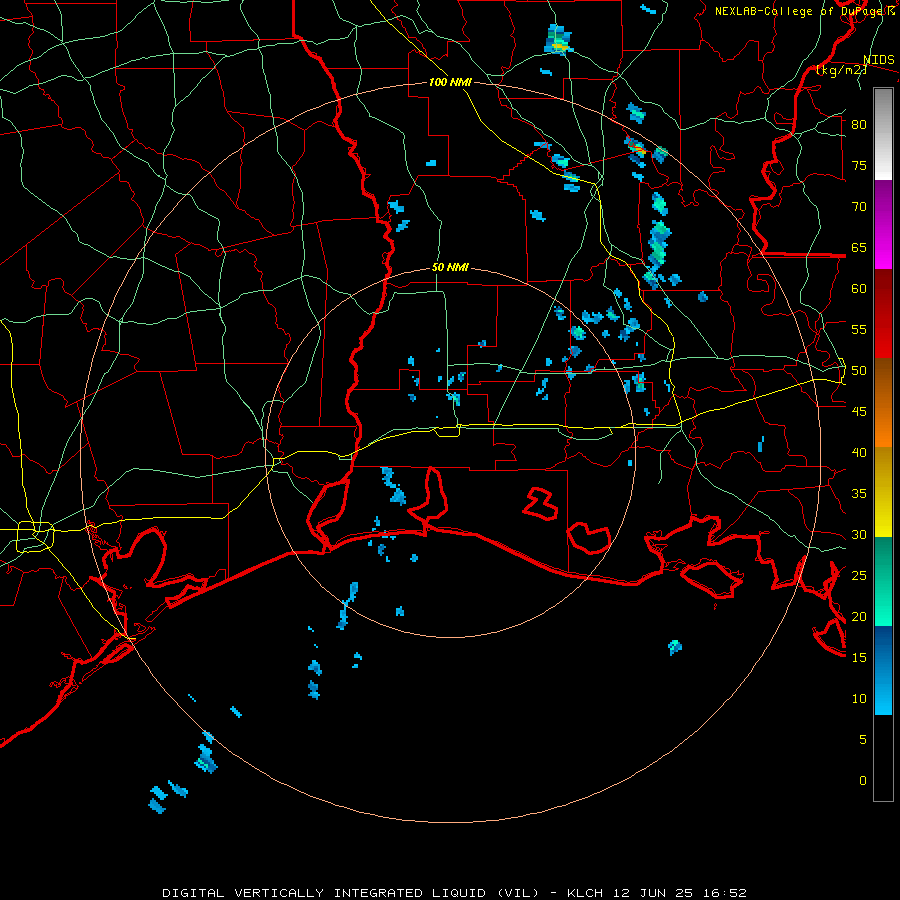Click the Digital Vertically Integrated Liquid caption
This screenshot has height=900, width=900.
click(351, 893)
